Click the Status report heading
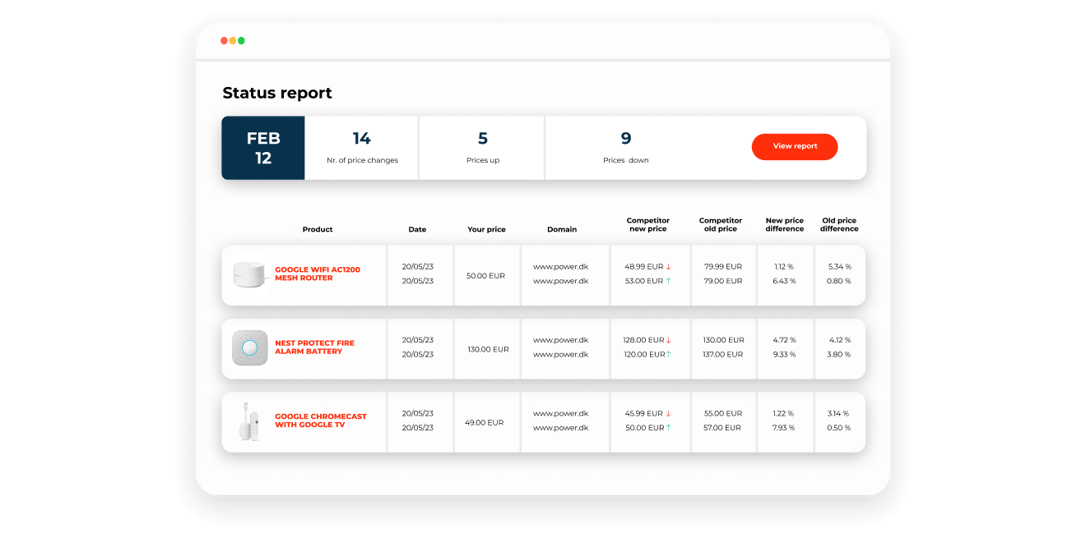1086x538 pixels. 277,93
